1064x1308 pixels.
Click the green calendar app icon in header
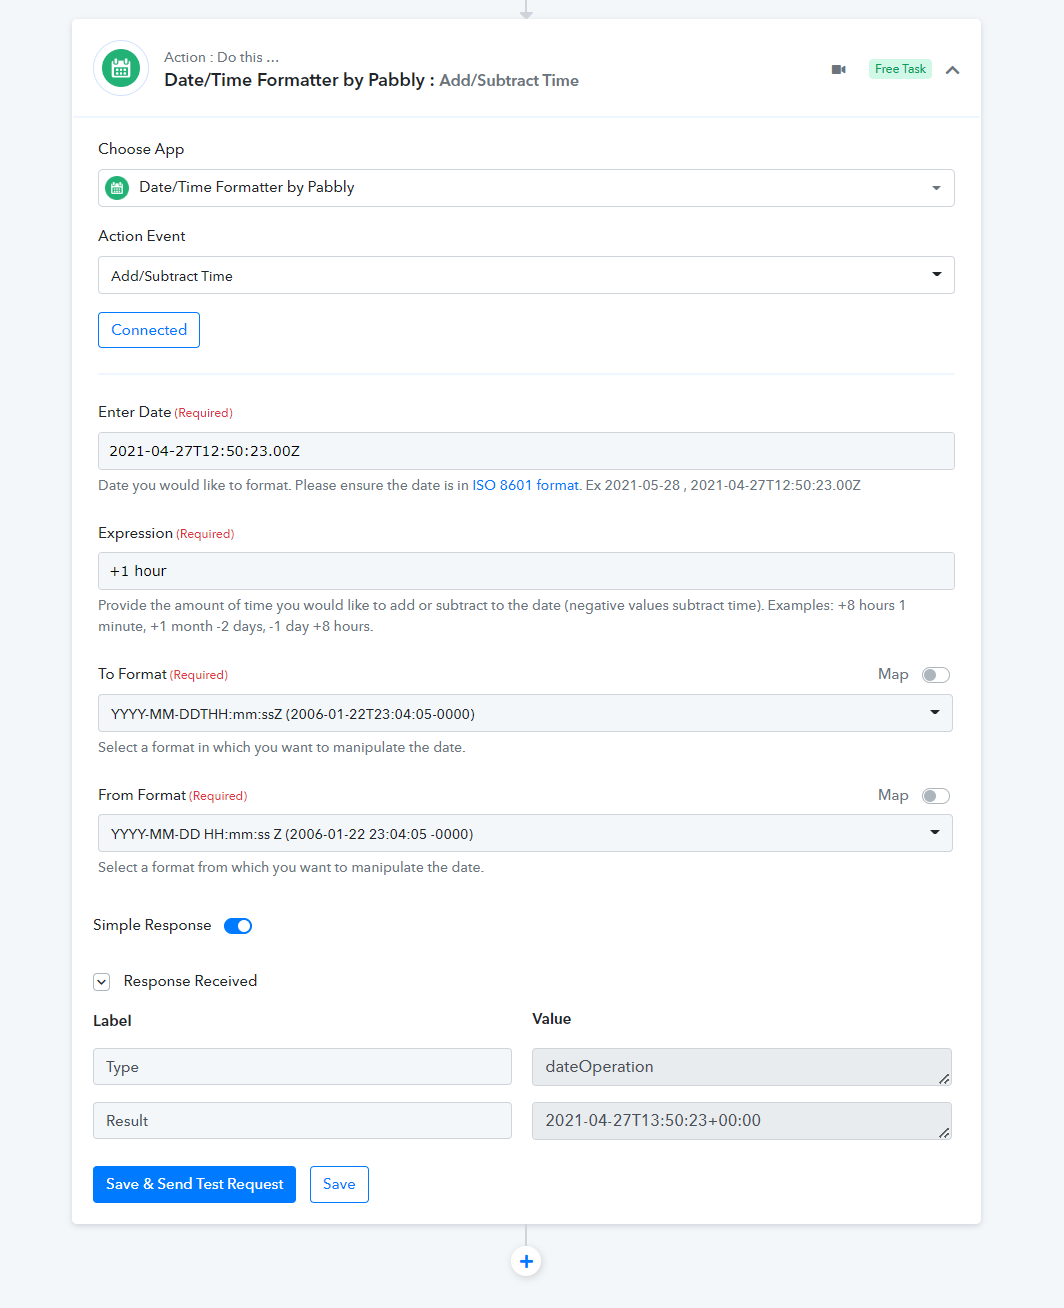pyautogui.click(x=121, y=69)
